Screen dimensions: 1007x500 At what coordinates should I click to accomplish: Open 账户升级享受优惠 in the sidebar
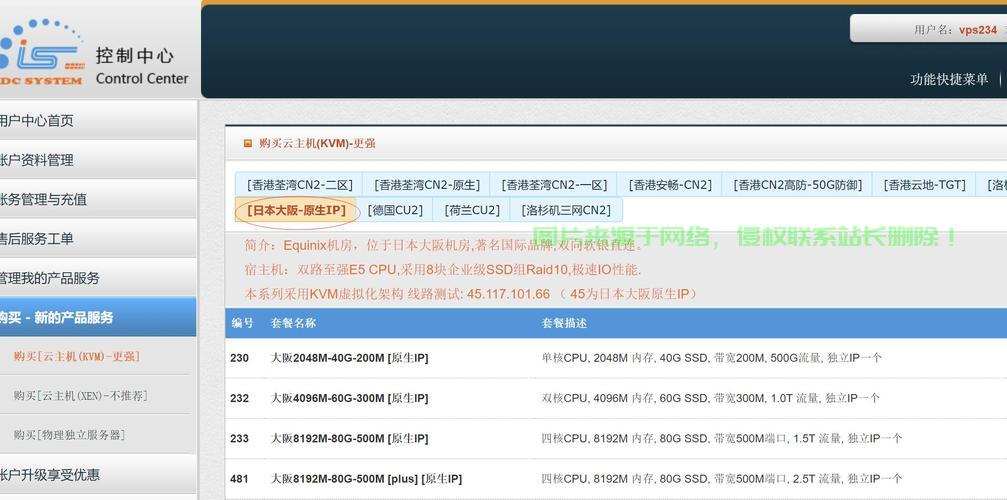click(50, 475)
